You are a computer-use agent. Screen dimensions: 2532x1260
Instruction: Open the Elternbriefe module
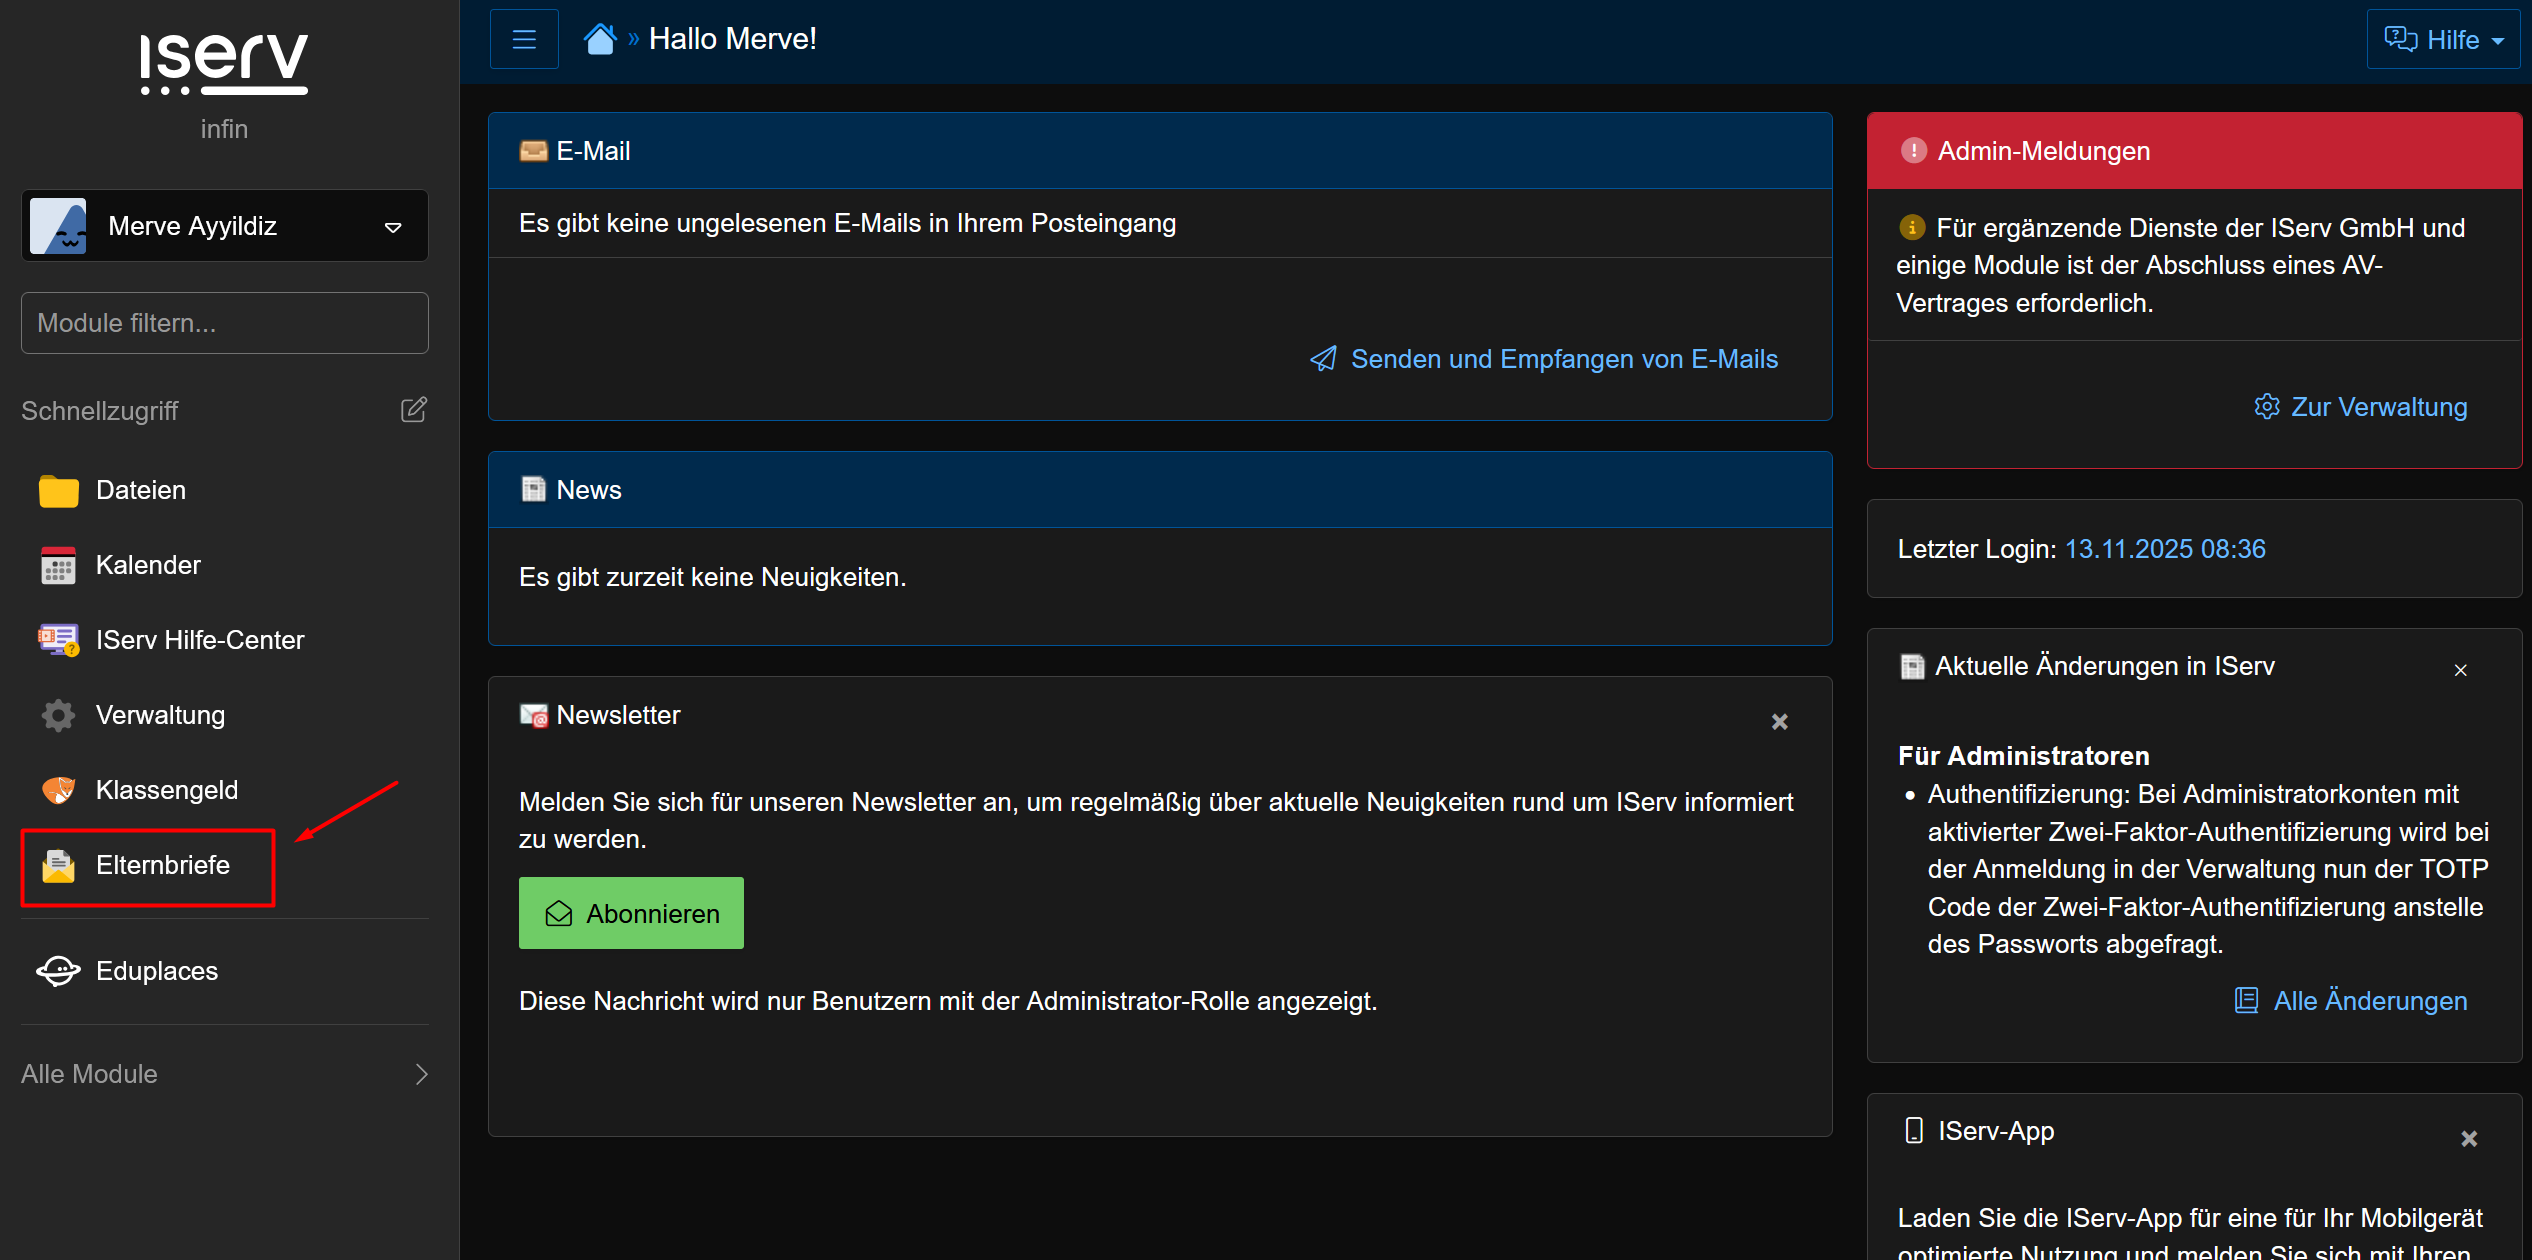point(162,865)
